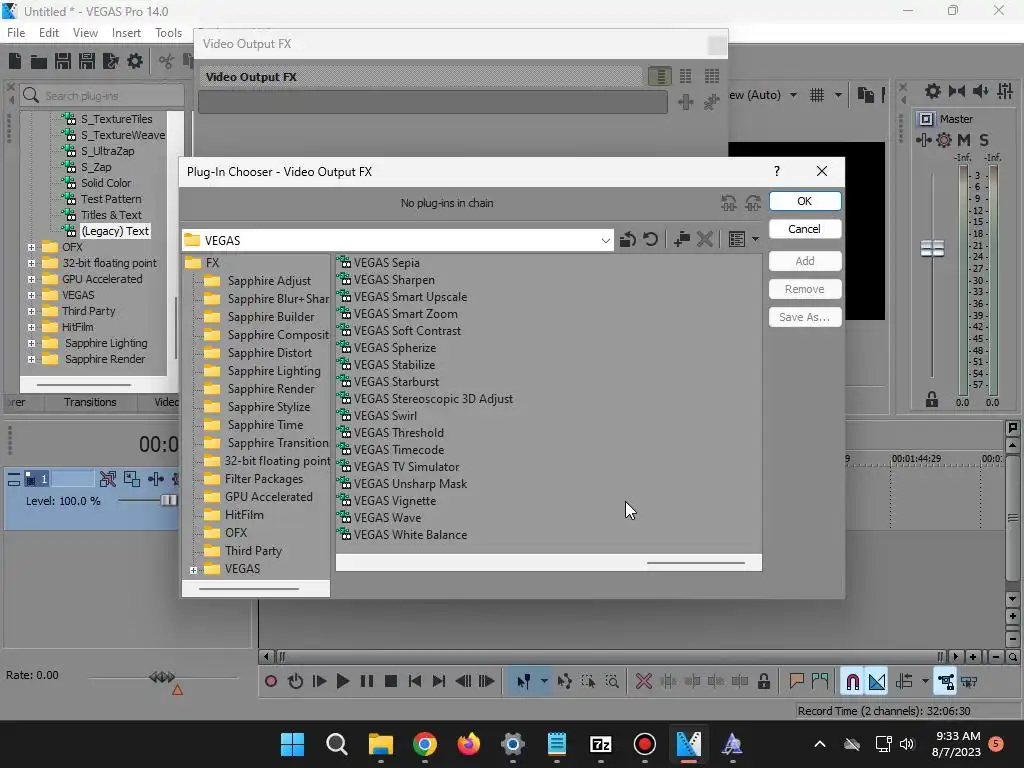This screenshot has height=768, width=1024.
Task: Expand 32-bit floating point in plug-ins panel
Action: click(31, 263)
